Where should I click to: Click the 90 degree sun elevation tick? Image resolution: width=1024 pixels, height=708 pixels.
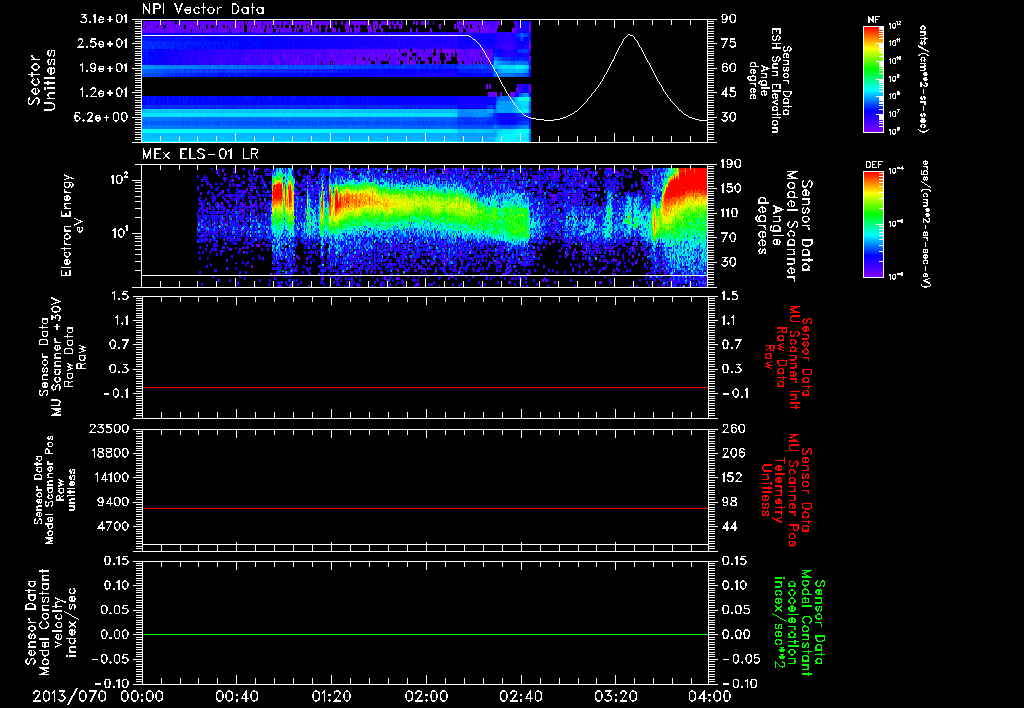[729, 18]
